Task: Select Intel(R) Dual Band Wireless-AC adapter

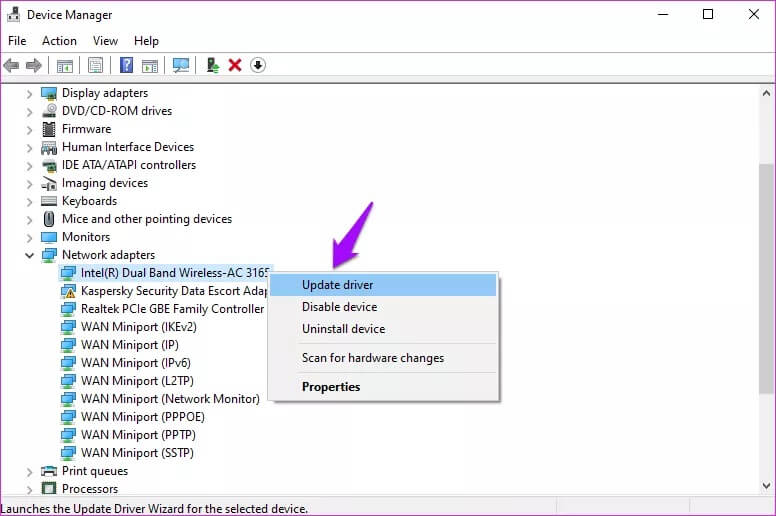Action: (175, 273)
